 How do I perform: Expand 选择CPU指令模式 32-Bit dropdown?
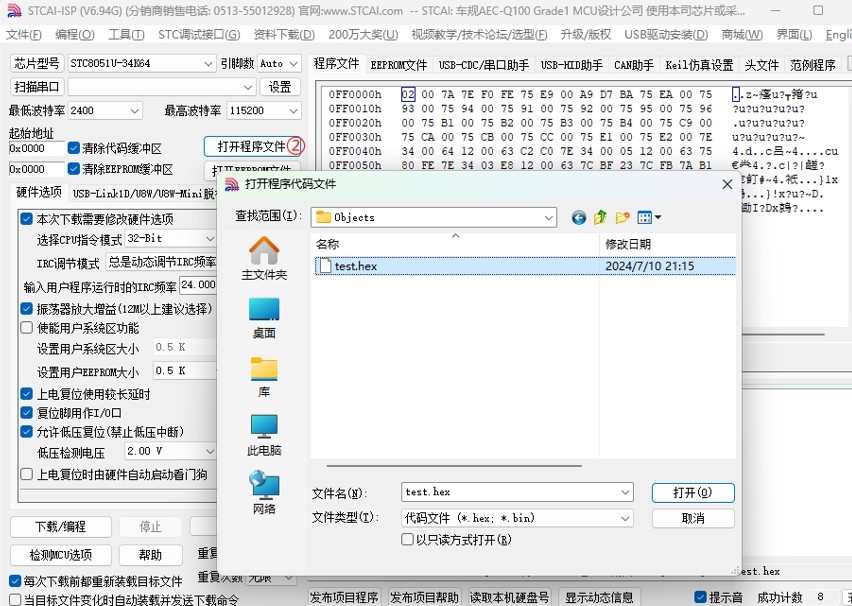[210, 238]
